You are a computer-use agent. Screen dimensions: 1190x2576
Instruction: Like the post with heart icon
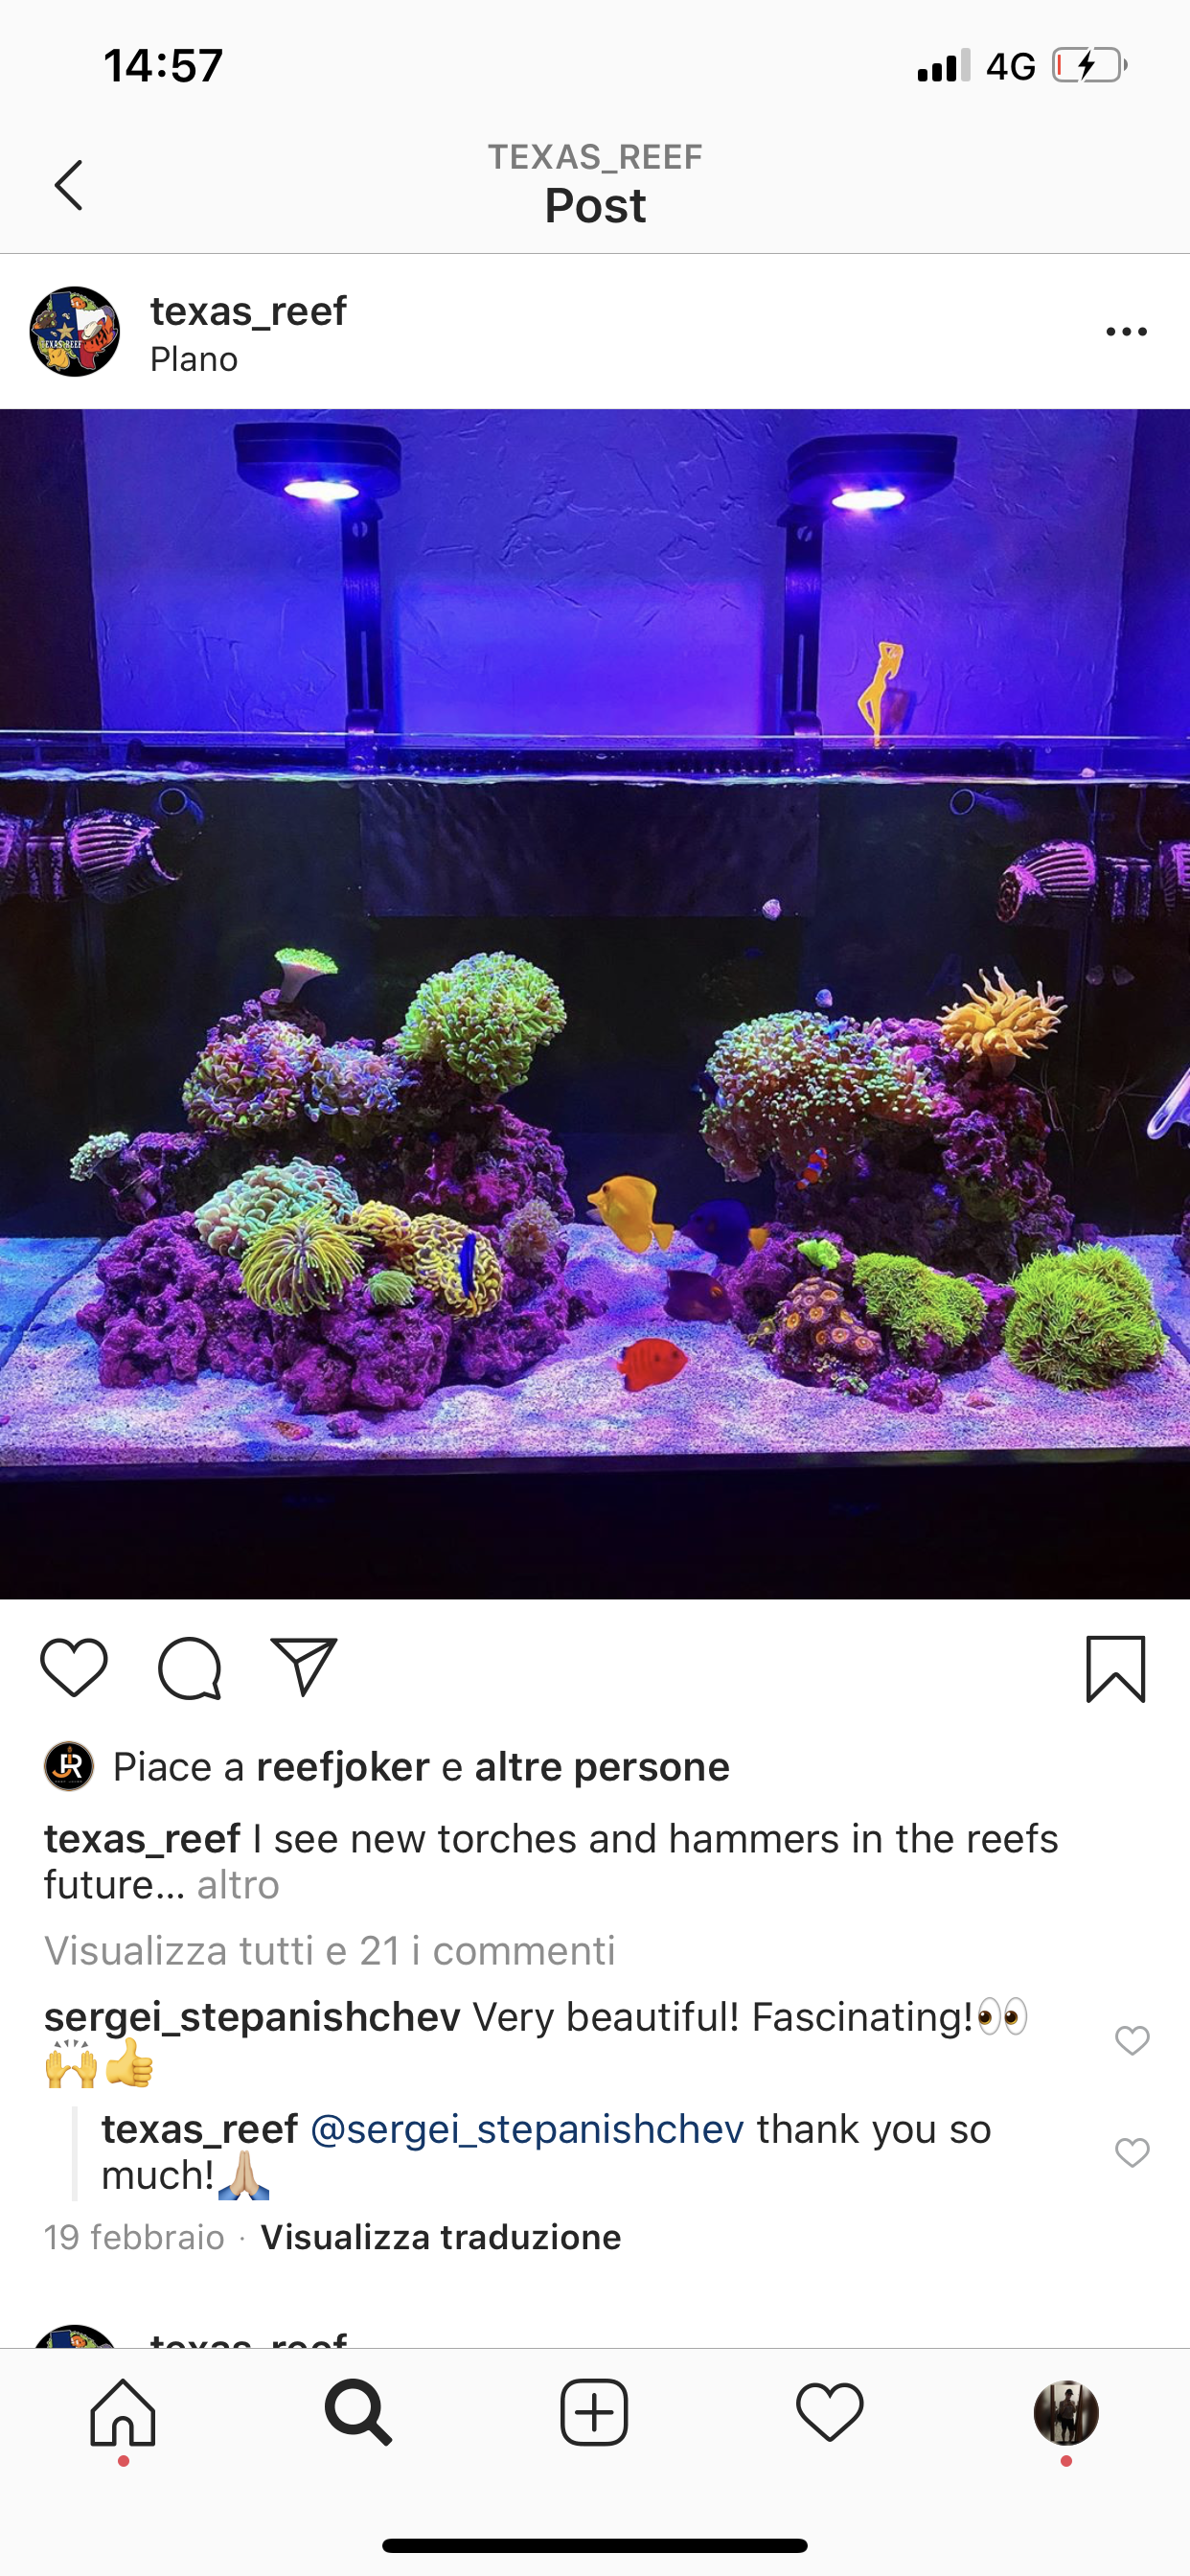click(x=74, y=1667)
